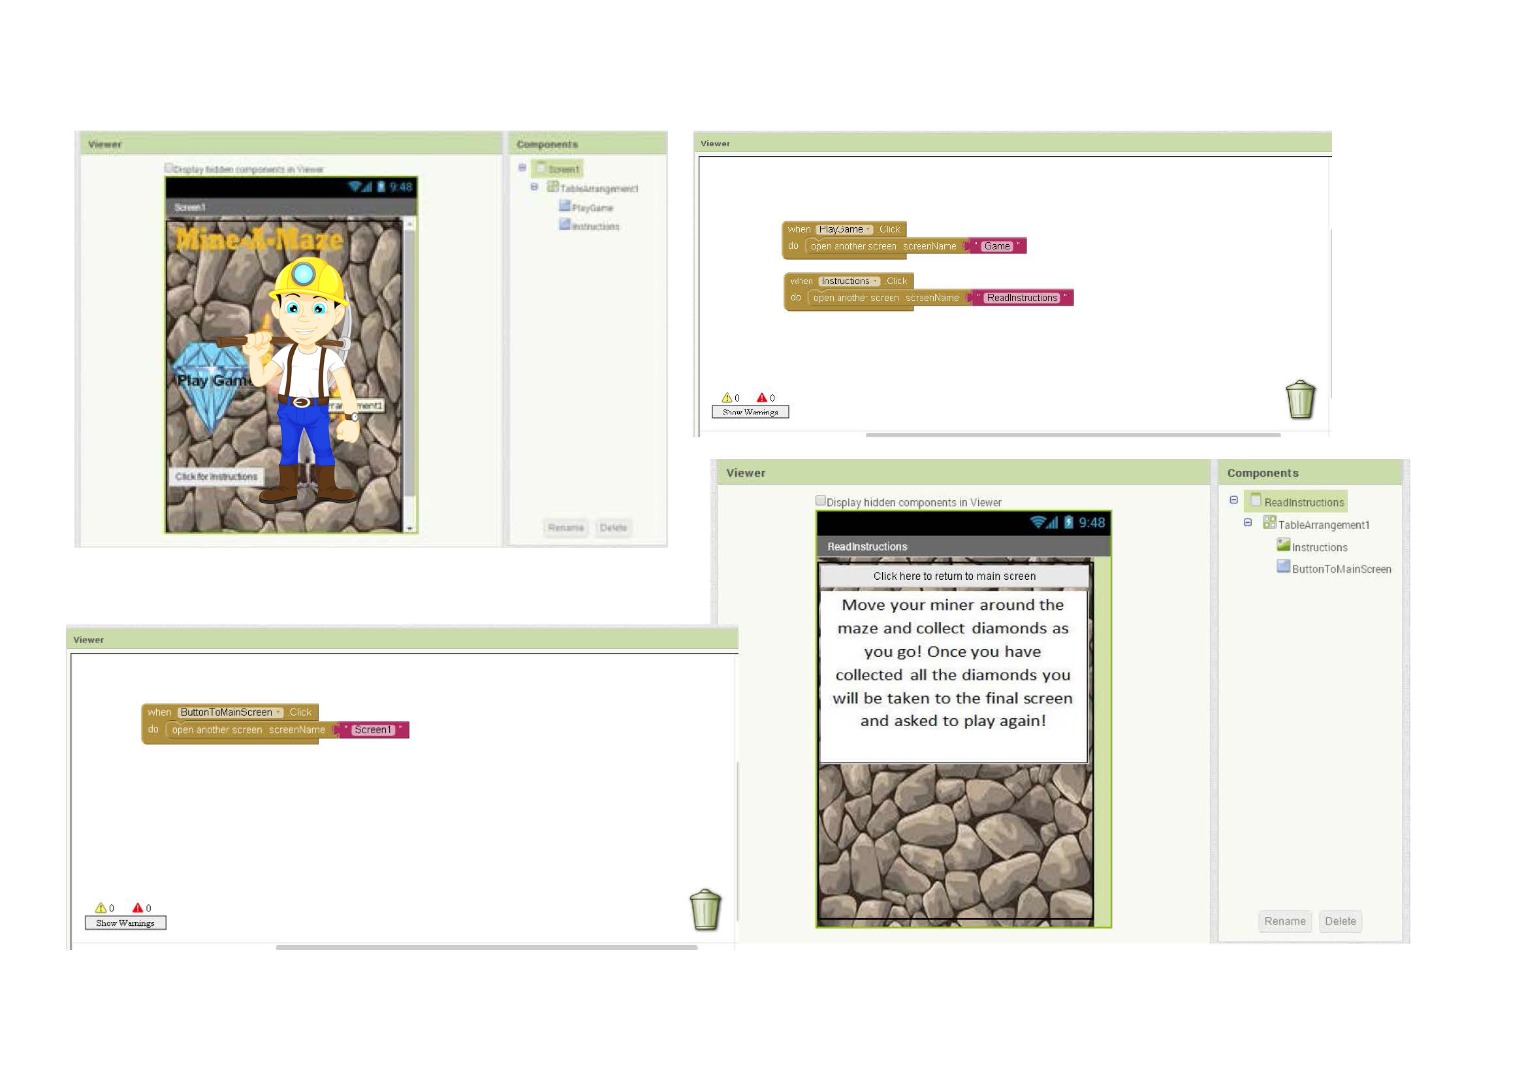1527x1080 pixels.
Task: Select Instructions label under Screen1 in the Components tree
Action: (x=596, y=227)
